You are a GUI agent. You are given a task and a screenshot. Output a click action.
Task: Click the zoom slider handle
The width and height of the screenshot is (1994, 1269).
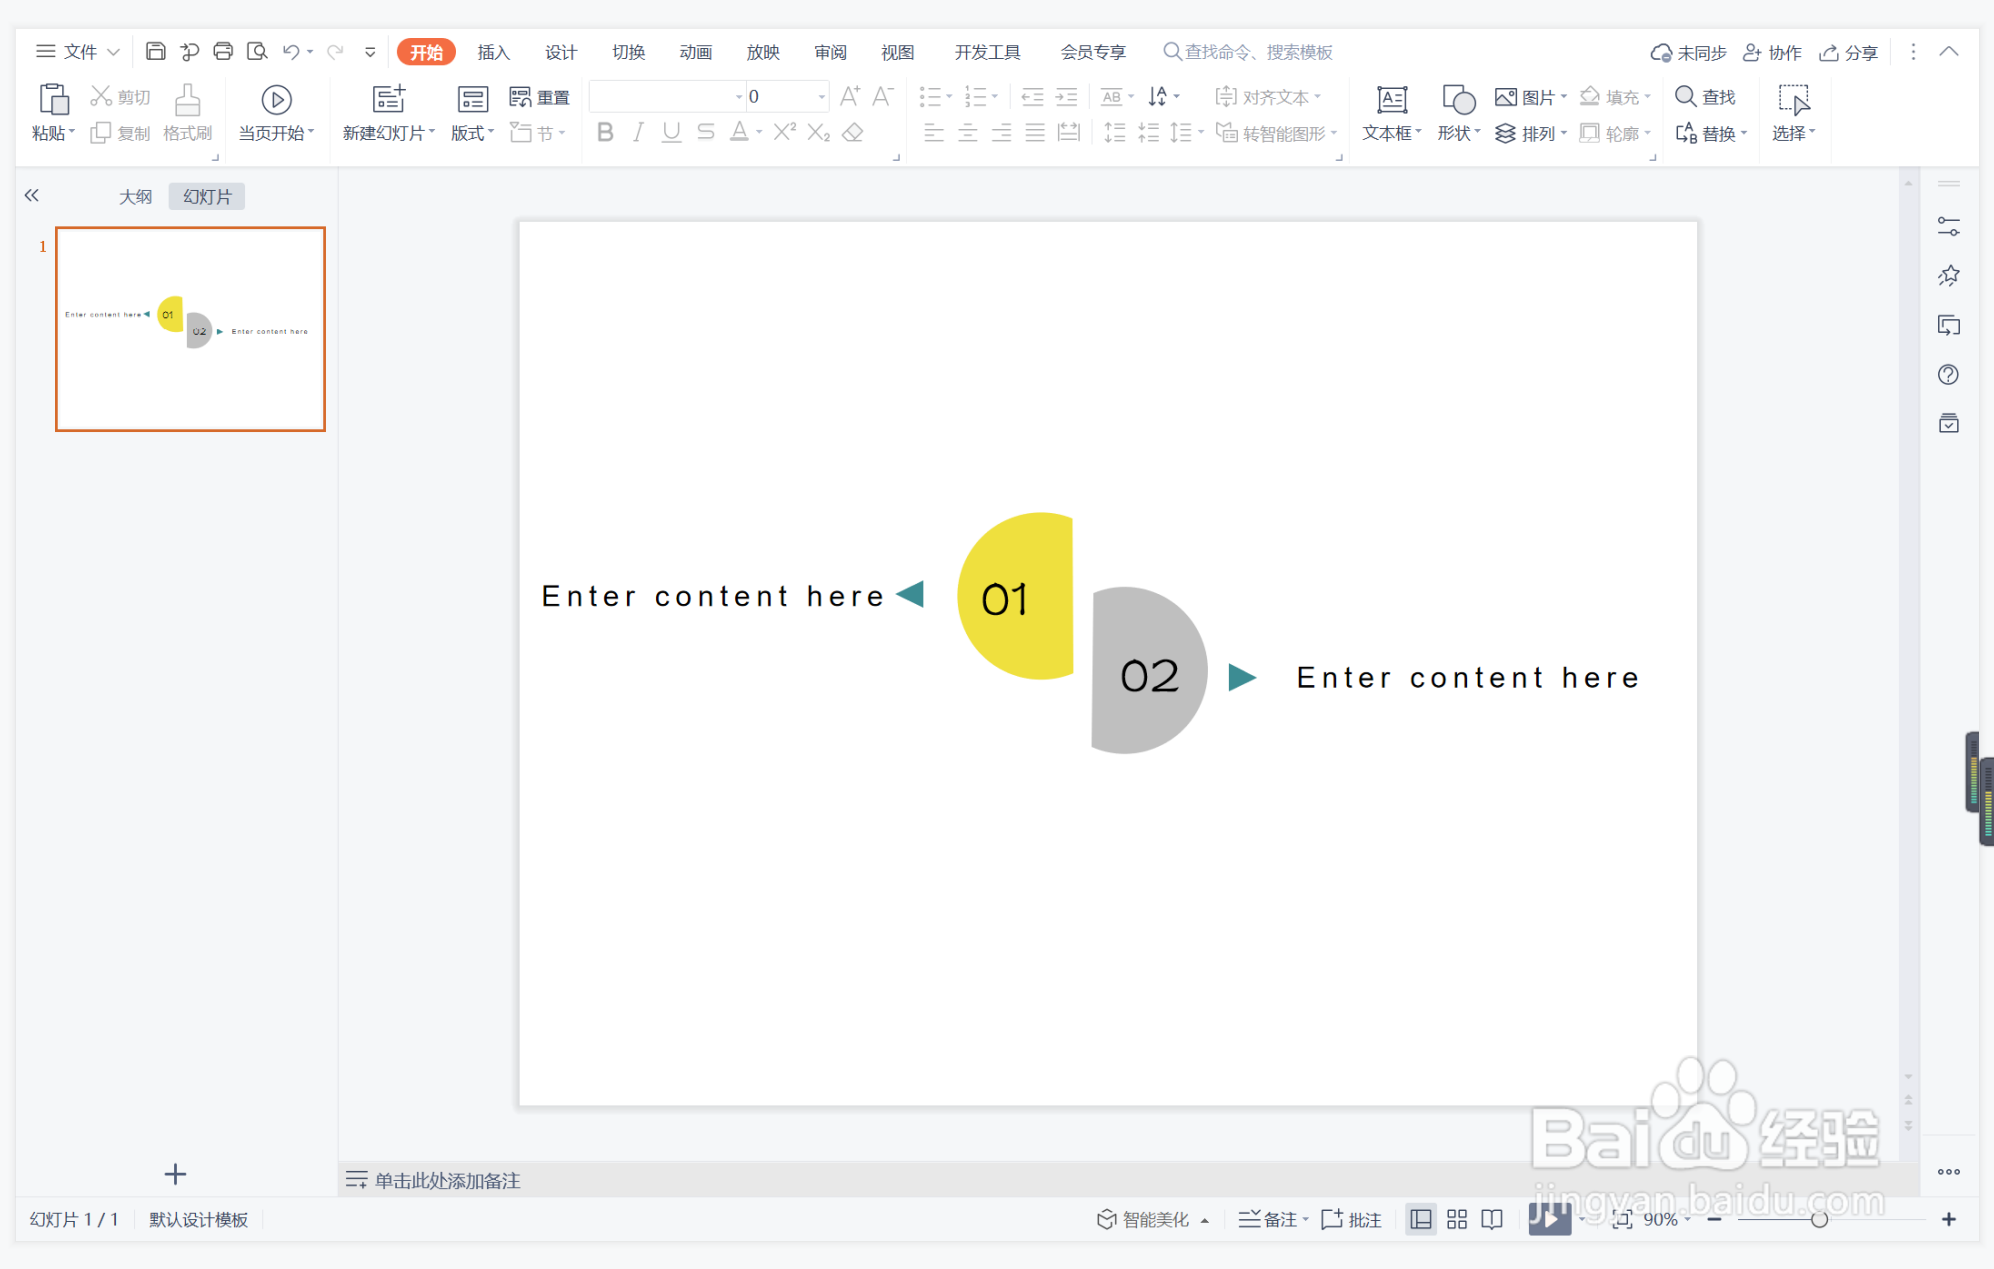click(1819, 1219)
